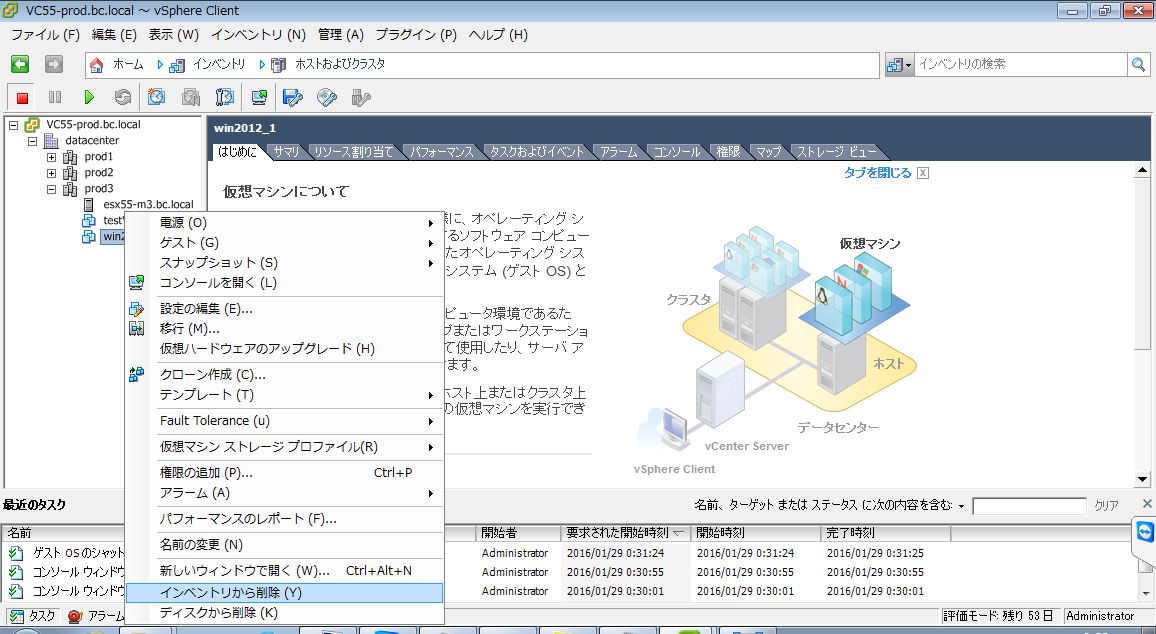
Task: Switch to the コンソール tab
Action: point(677,152)
